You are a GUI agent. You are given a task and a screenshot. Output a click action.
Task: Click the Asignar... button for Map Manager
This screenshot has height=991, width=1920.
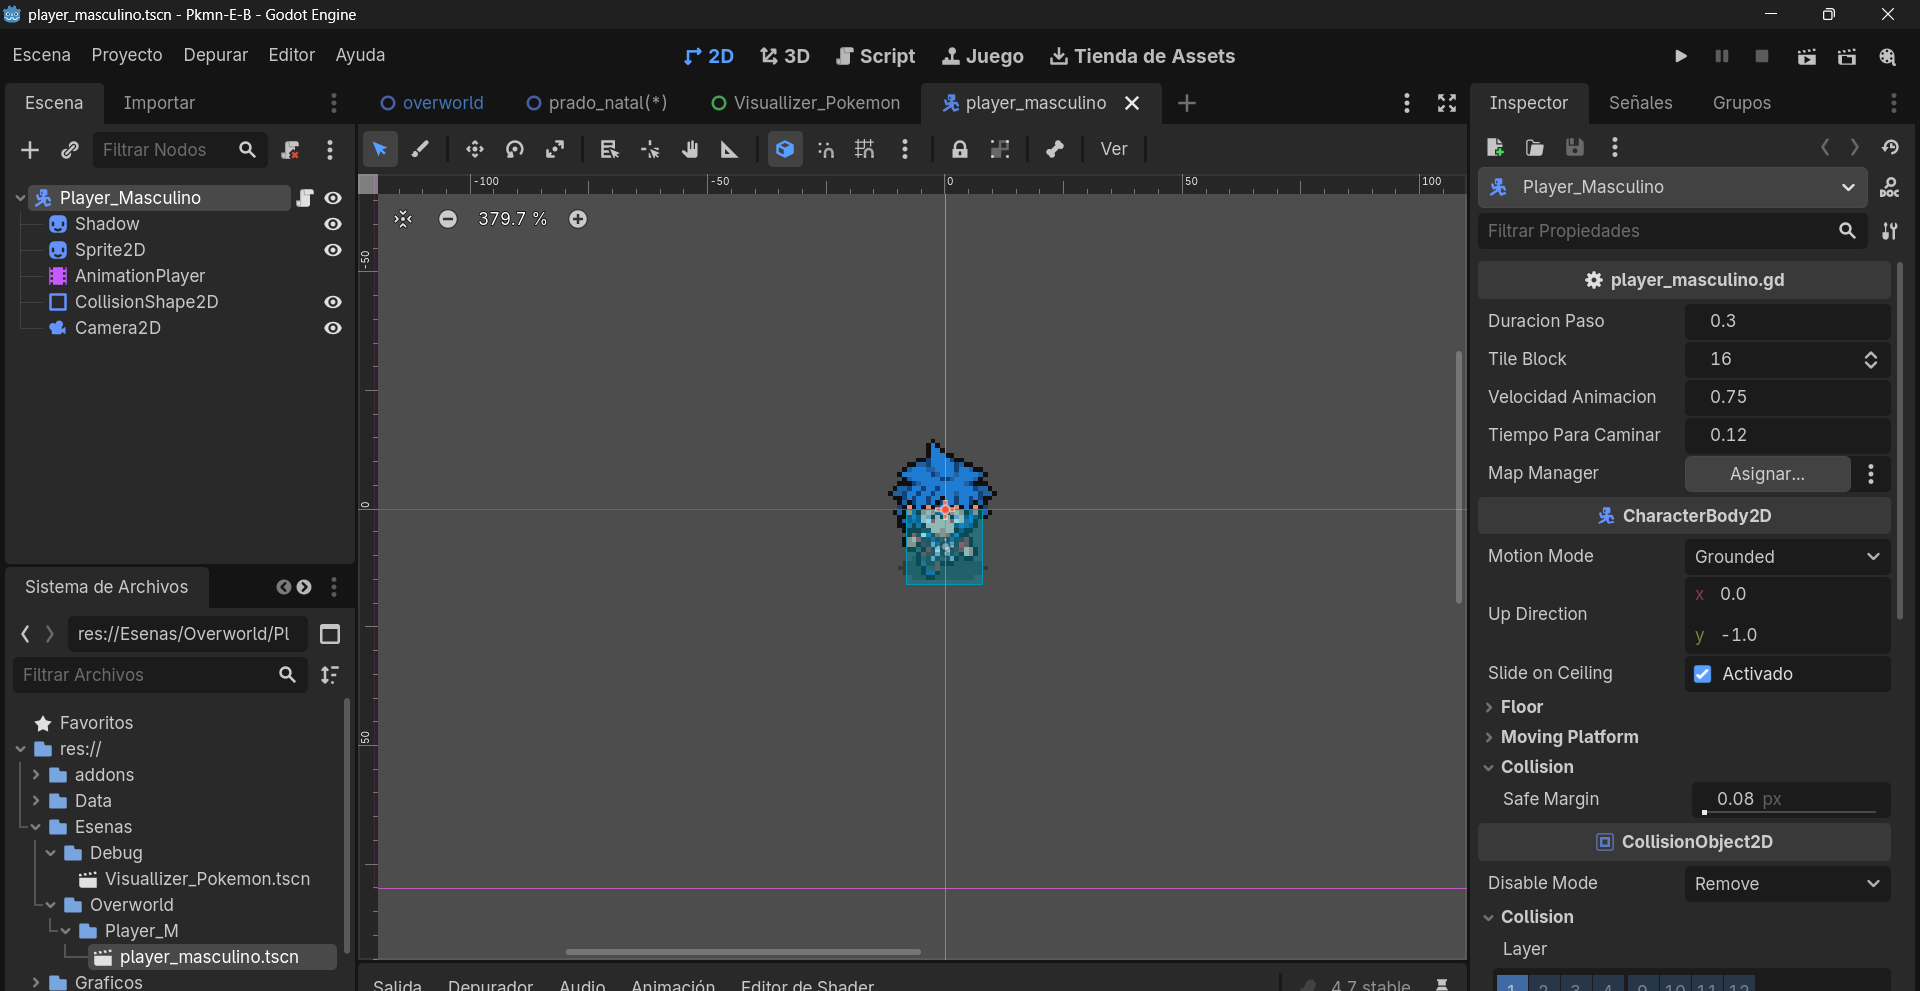pos(1767,474)
